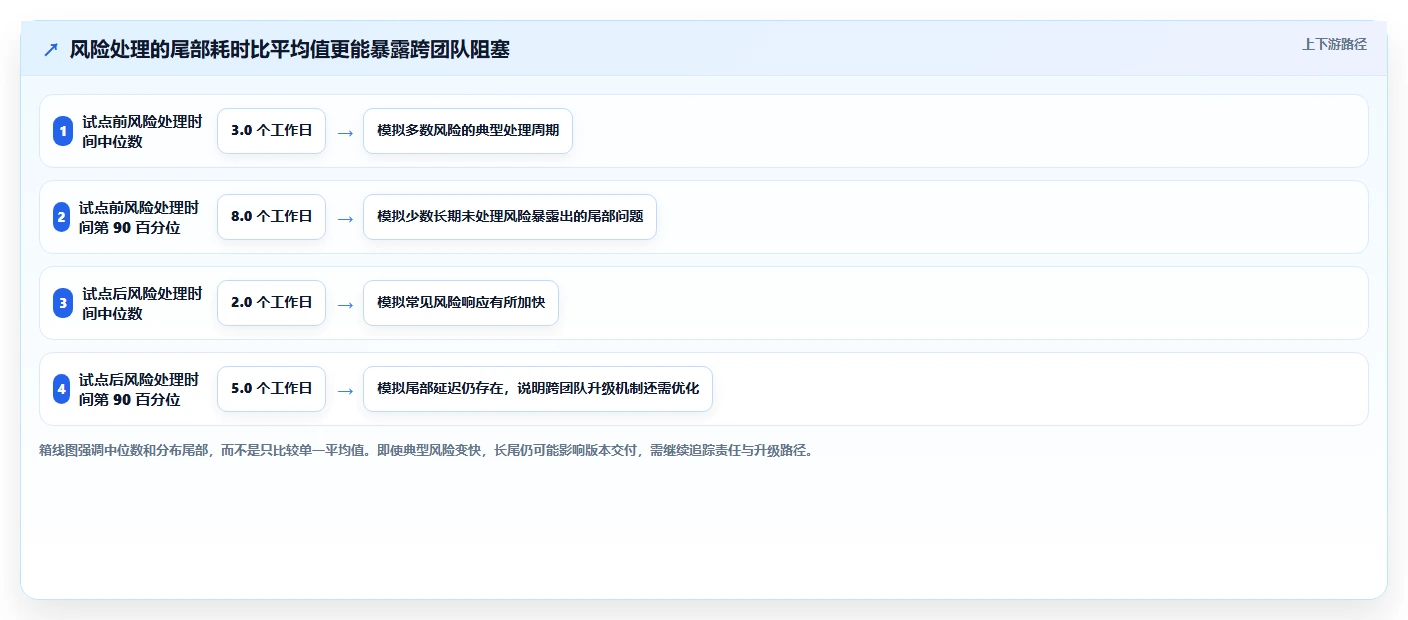Click the row 3 label 试点后风险处理时间中位数
The image size is (1408, 620).
point(142,303)
